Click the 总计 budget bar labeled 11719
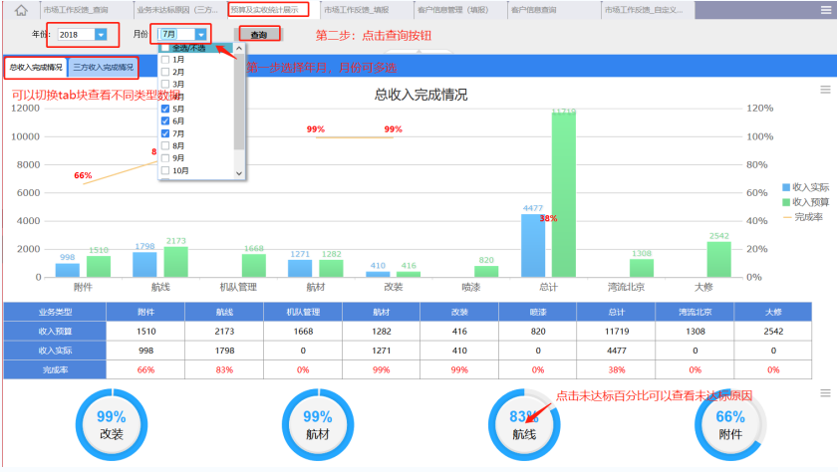The height and width of the screenshot is (472, 838). point(564,195)
